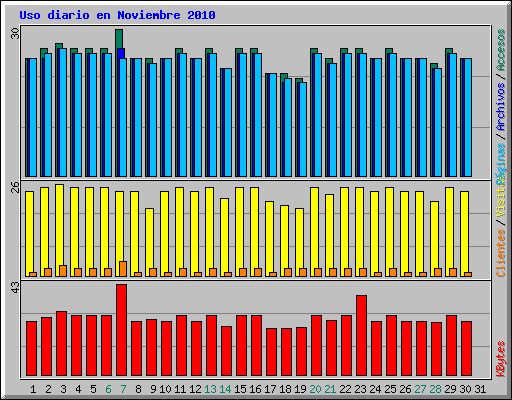Click the 'Accesos' legend label
This screenshot has height=400, width=512.
(x=501, y=50)
